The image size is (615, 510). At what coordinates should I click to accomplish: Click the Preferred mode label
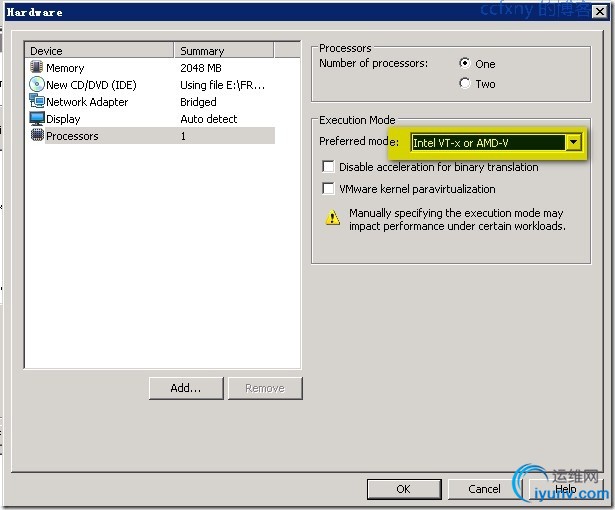point(359,141)
